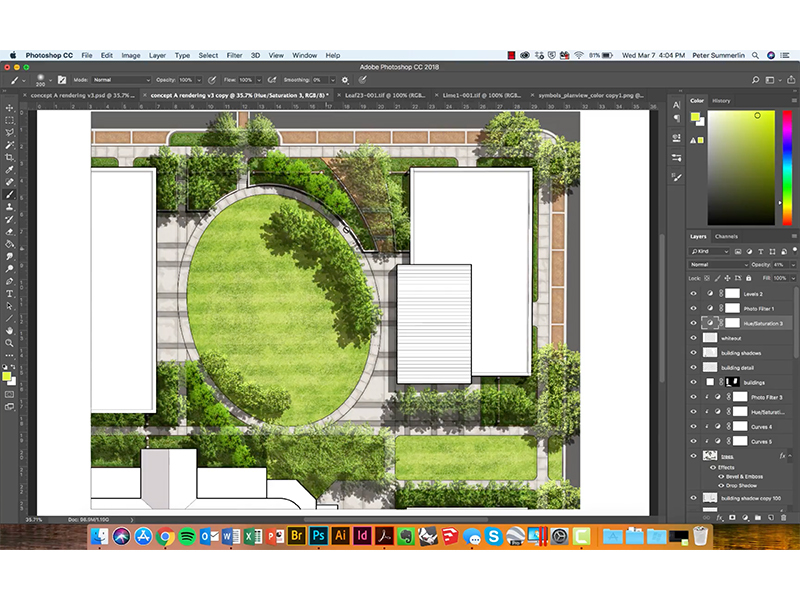Choose the Hand tool
The width and height of the screenshot is (800, 600).
point(9,329)
